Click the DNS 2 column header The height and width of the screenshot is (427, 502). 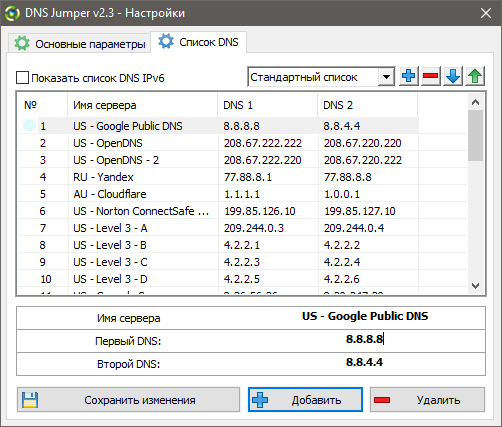tap(368, 105)
